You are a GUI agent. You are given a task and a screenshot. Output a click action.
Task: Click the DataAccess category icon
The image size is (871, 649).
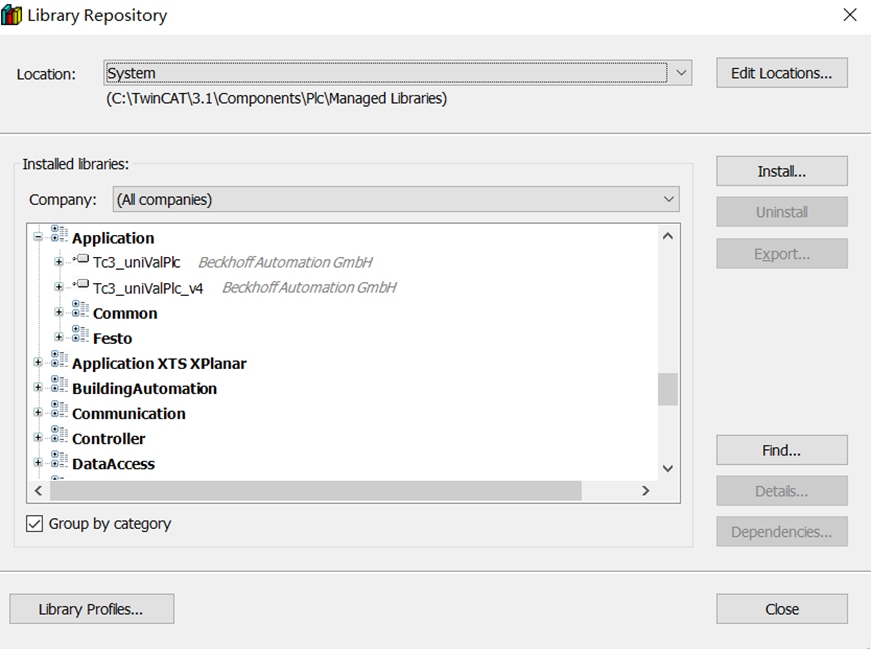(x=59, y=462)
